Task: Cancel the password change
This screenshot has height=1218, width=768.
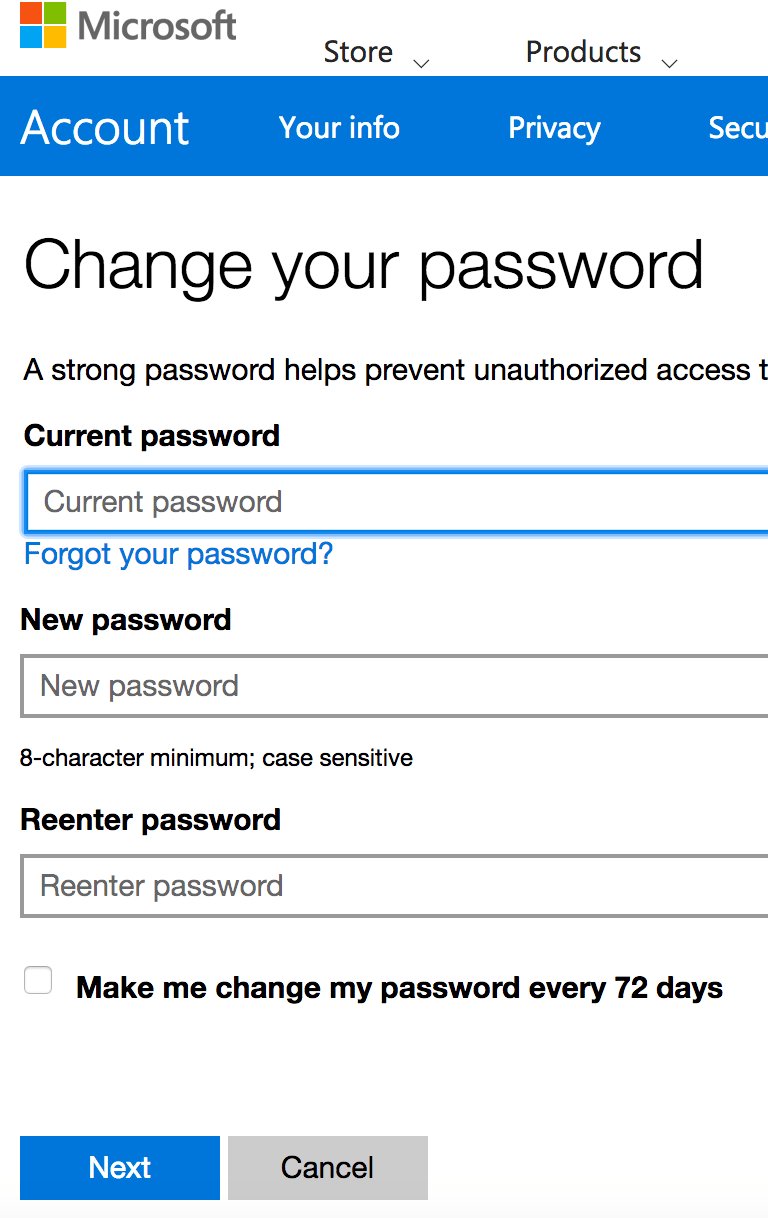Action: (x=327, y=1167)
